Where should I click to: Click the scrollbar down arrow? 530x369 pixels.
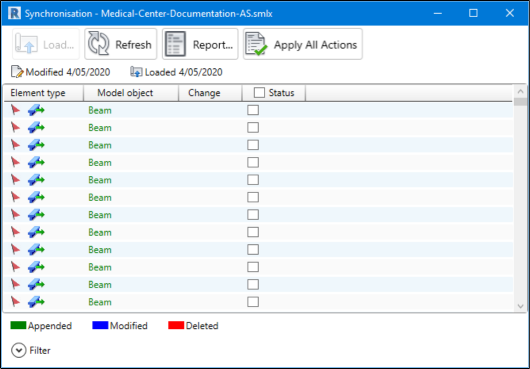coord(520,306)
